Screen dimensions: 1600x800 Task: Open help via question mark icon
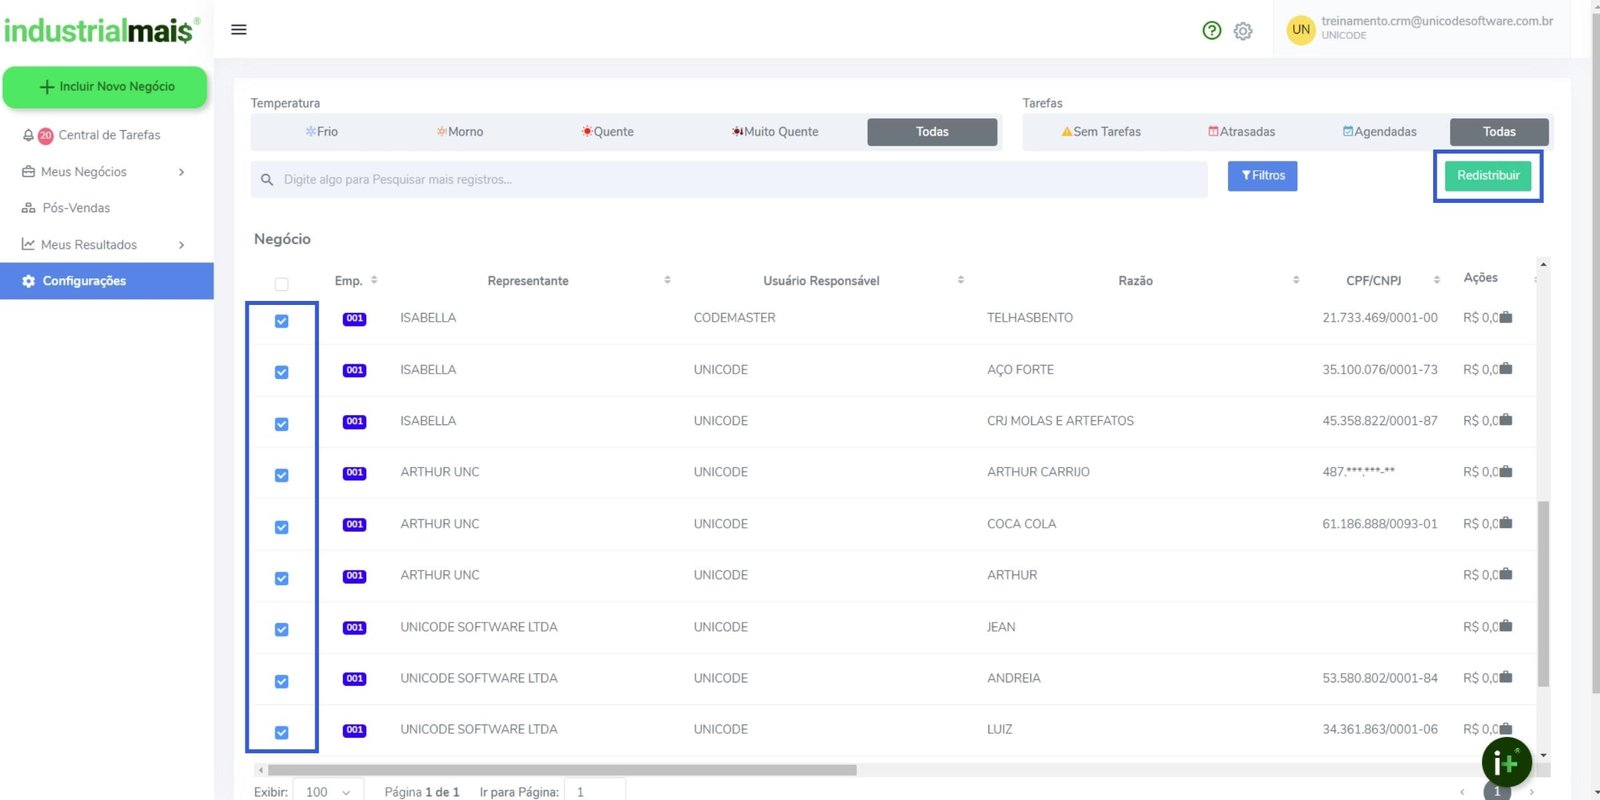[x=1211, y=31]
